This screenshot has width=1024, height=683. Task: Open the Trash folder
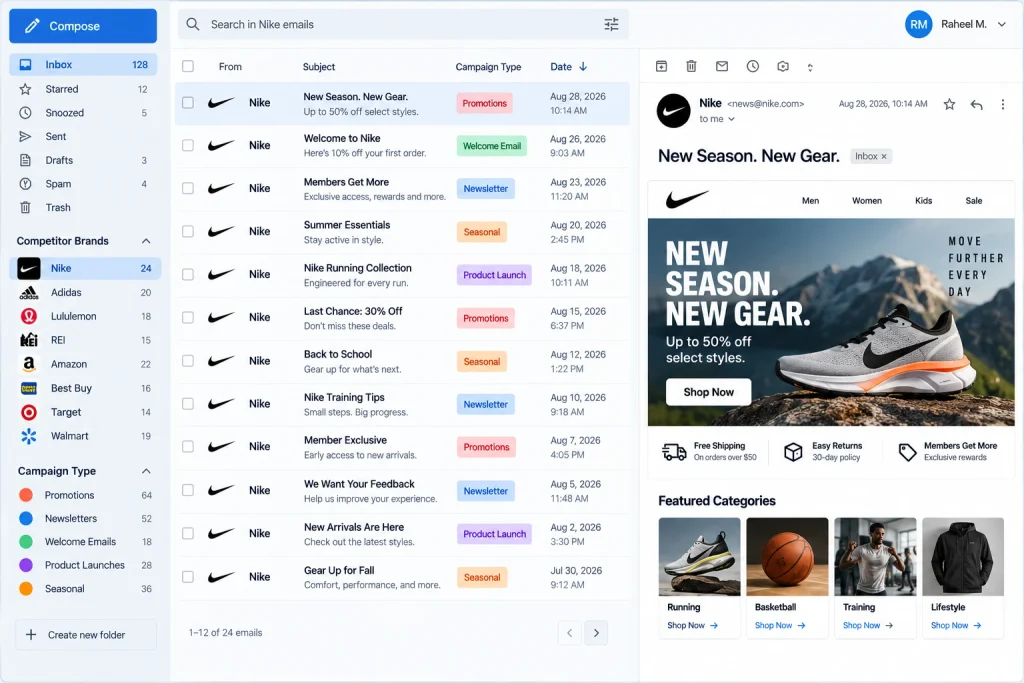(84, 208)
